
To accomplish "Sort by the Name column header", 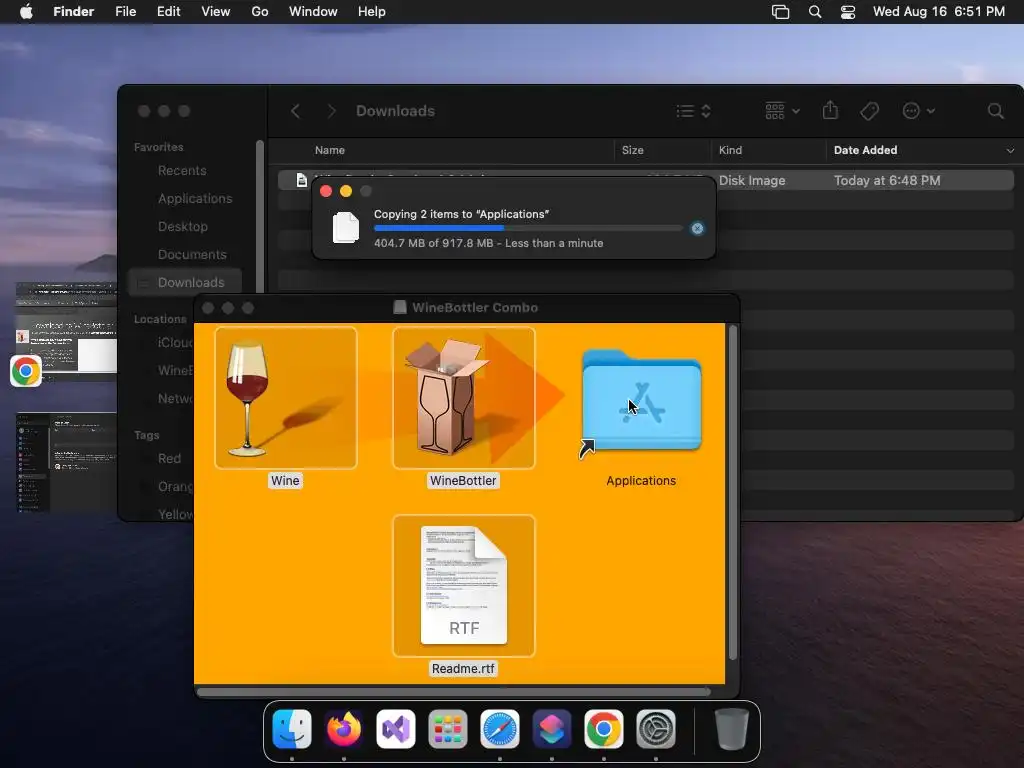I will point(330,150).
